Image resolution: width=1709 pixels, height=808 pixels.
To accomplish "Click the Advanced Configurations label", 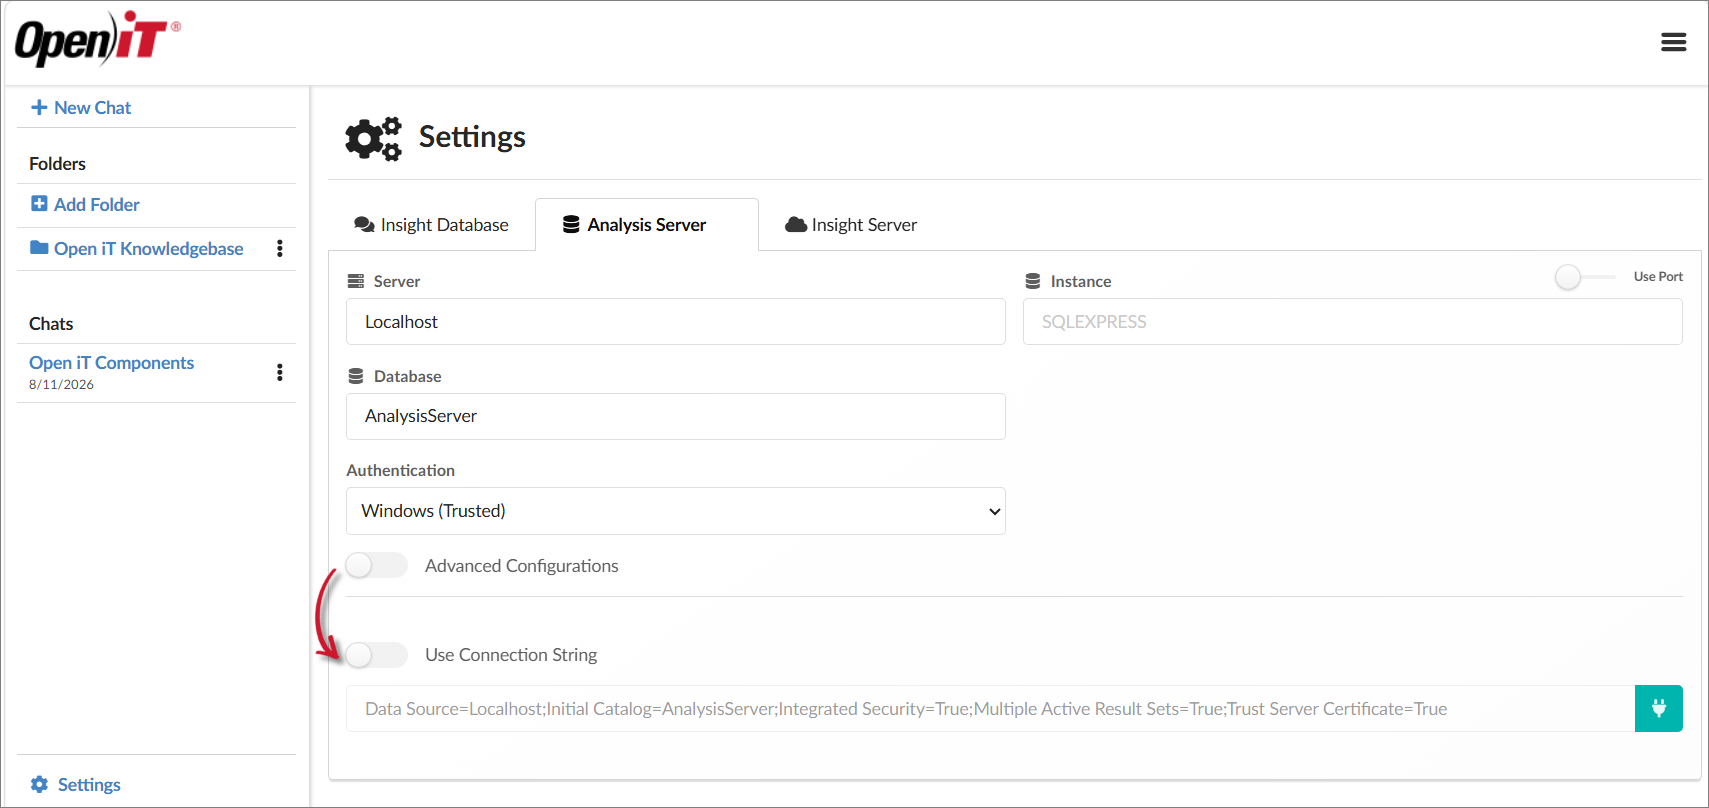I will (522, 566).
